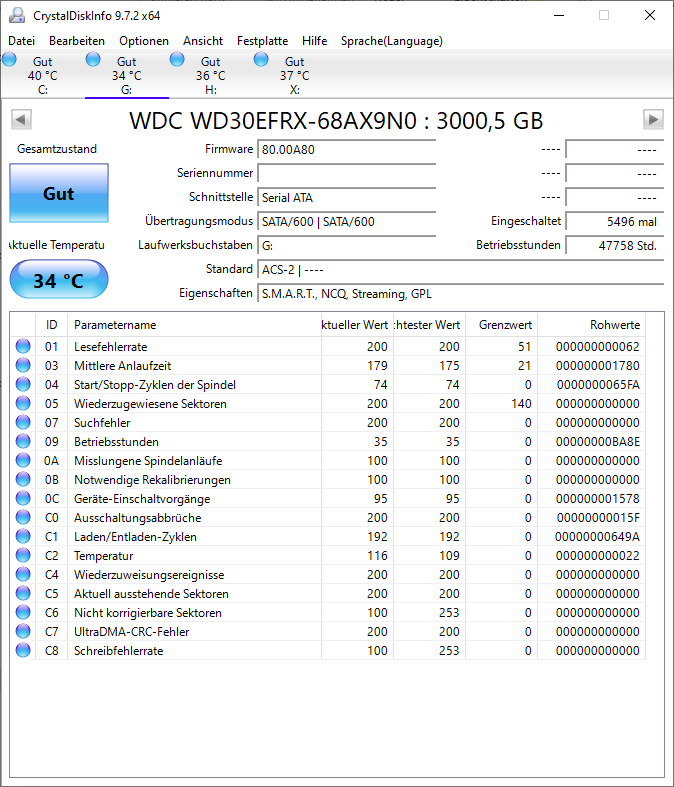This screenshot has width=674, height=787.
Task: Click the CrystalDiskInfo app icon in title bar
Action: pyautogui.click(x=17, y=16)
